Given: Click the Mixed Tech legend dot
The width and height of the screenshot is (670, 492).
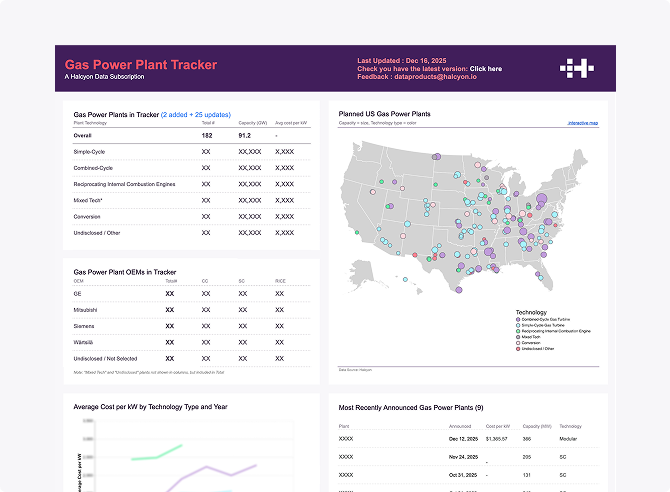Looking at the screenshot, I should (x=518, y=336).
